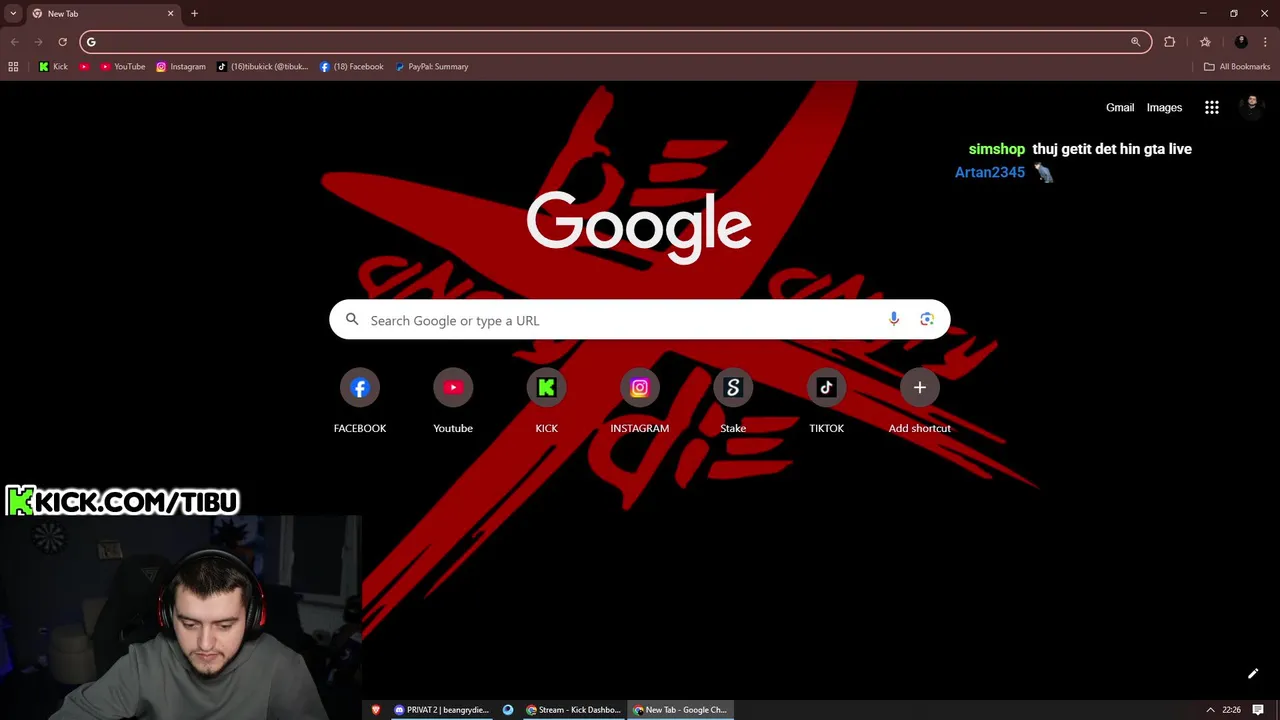This screenshot has height=720, width=1280.
Task: Click the Add shortcut plus button
Action: pyautogui.click(x=920, y=388)
